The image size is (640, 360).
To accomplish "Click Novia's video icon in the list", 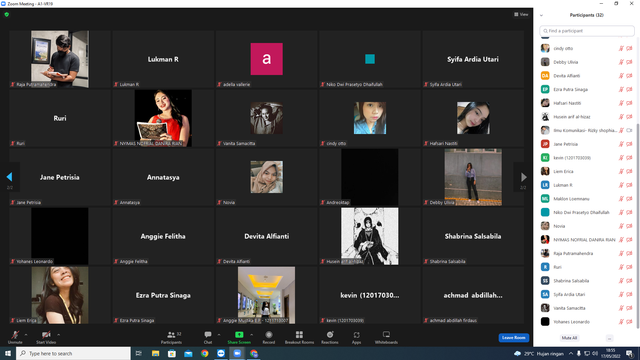I will point(629,226).
